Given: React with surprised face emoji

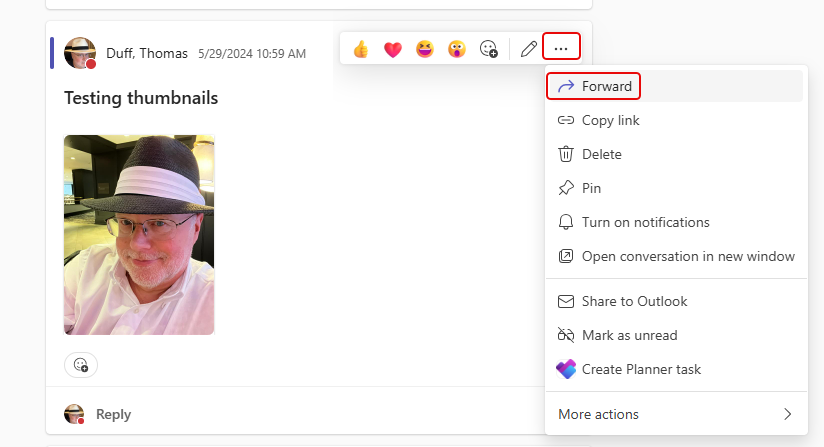Looking at the screenshot, I should click(457, 49).
